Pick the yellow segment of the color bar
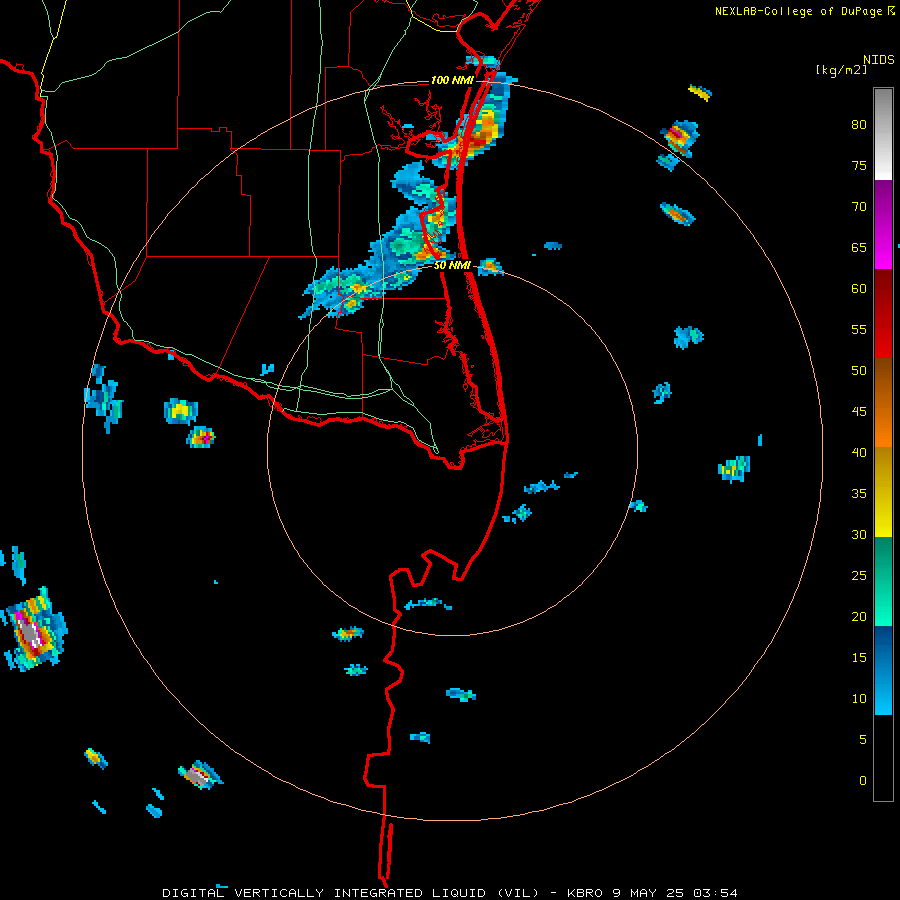 [883, 492]
